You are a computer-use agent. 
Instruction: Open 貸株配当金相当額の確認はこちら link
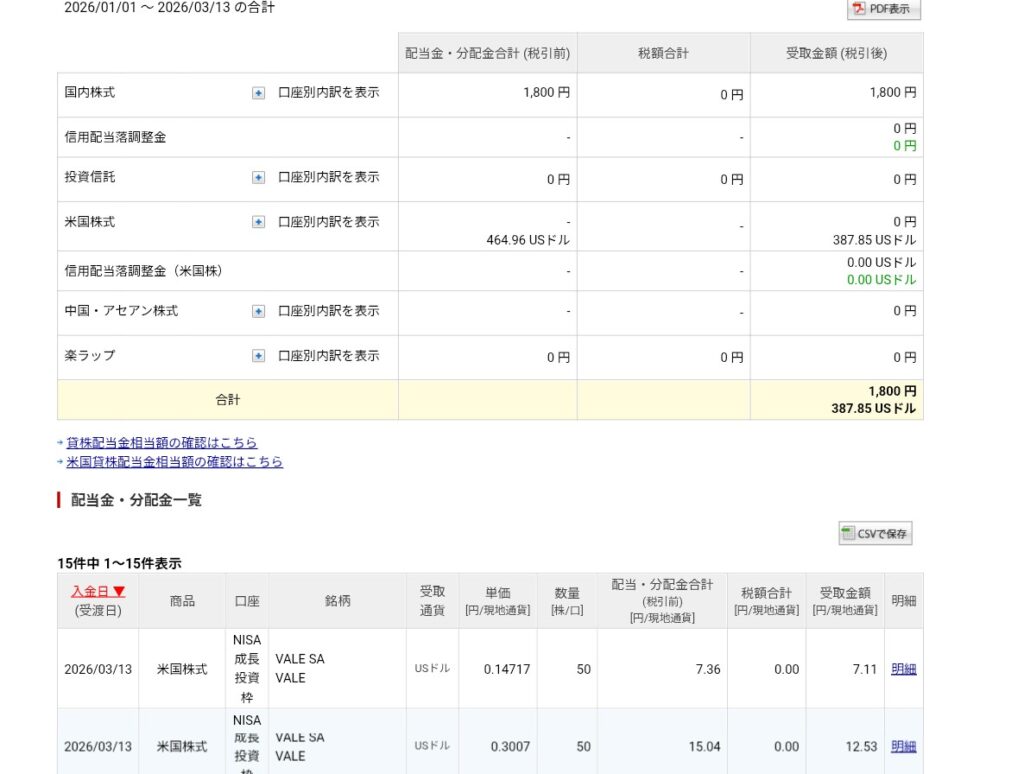coord(161,442)
